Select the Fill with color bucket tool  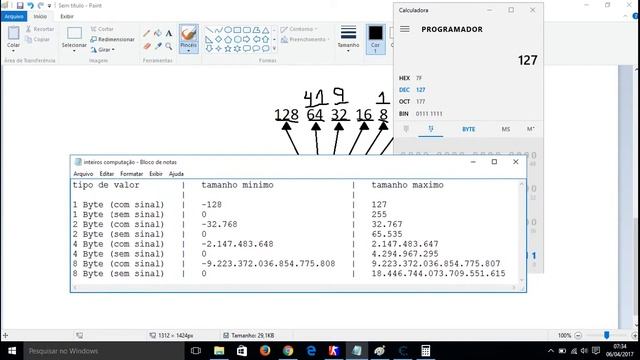pos(158,34)
